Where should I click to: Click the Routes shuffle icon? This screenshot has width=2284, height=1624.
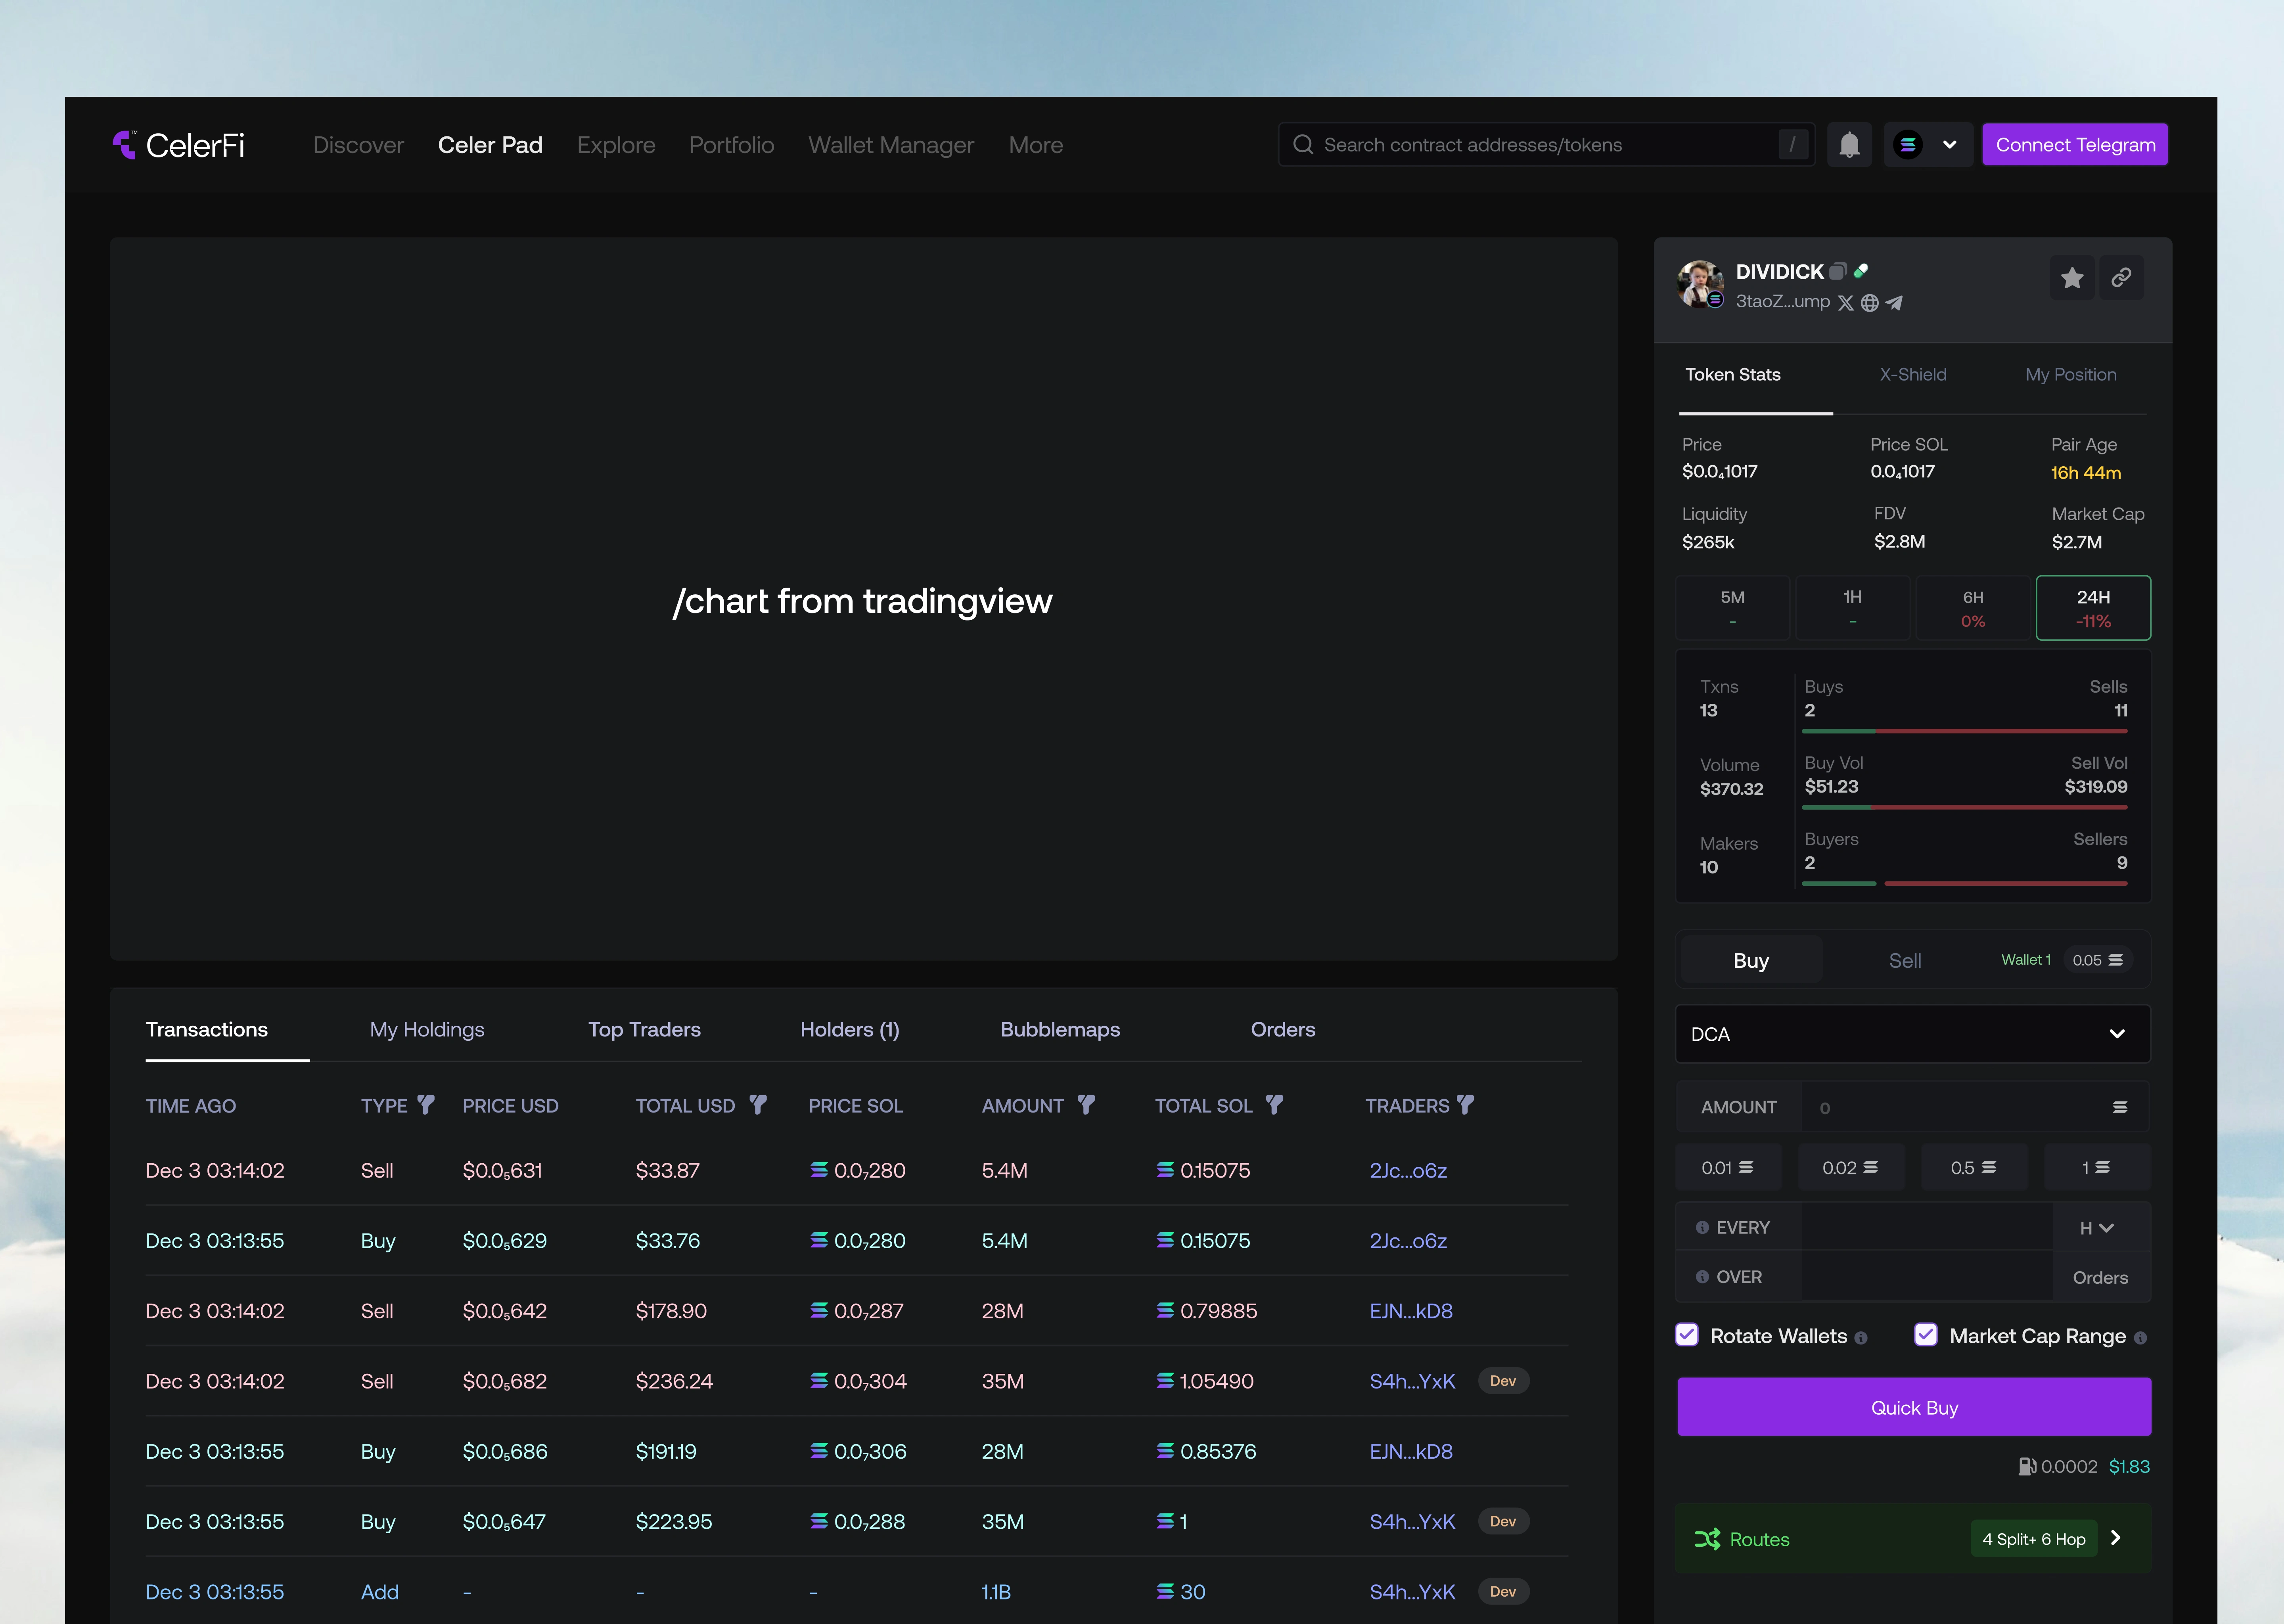[x=1707, y=1539]
